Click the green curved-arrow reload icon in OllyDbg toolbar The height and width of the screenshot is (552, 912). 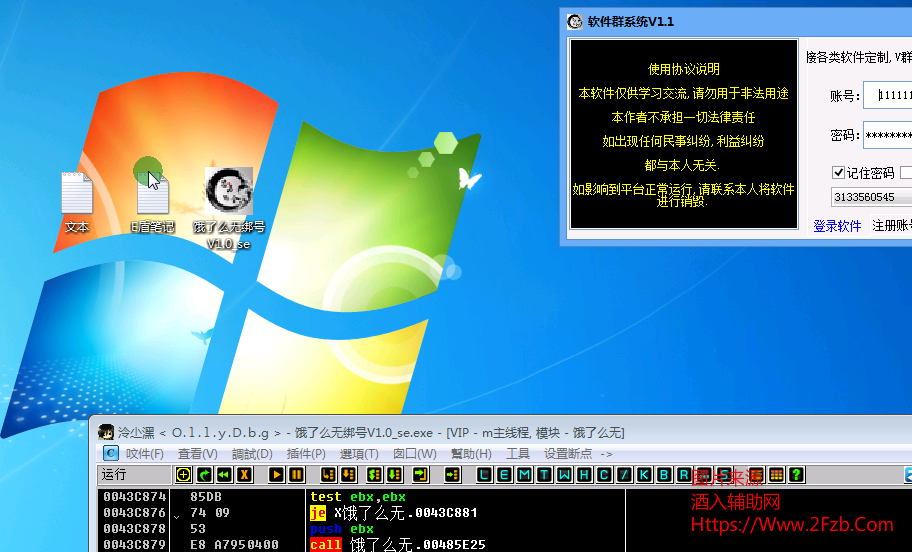coord(204,475)
